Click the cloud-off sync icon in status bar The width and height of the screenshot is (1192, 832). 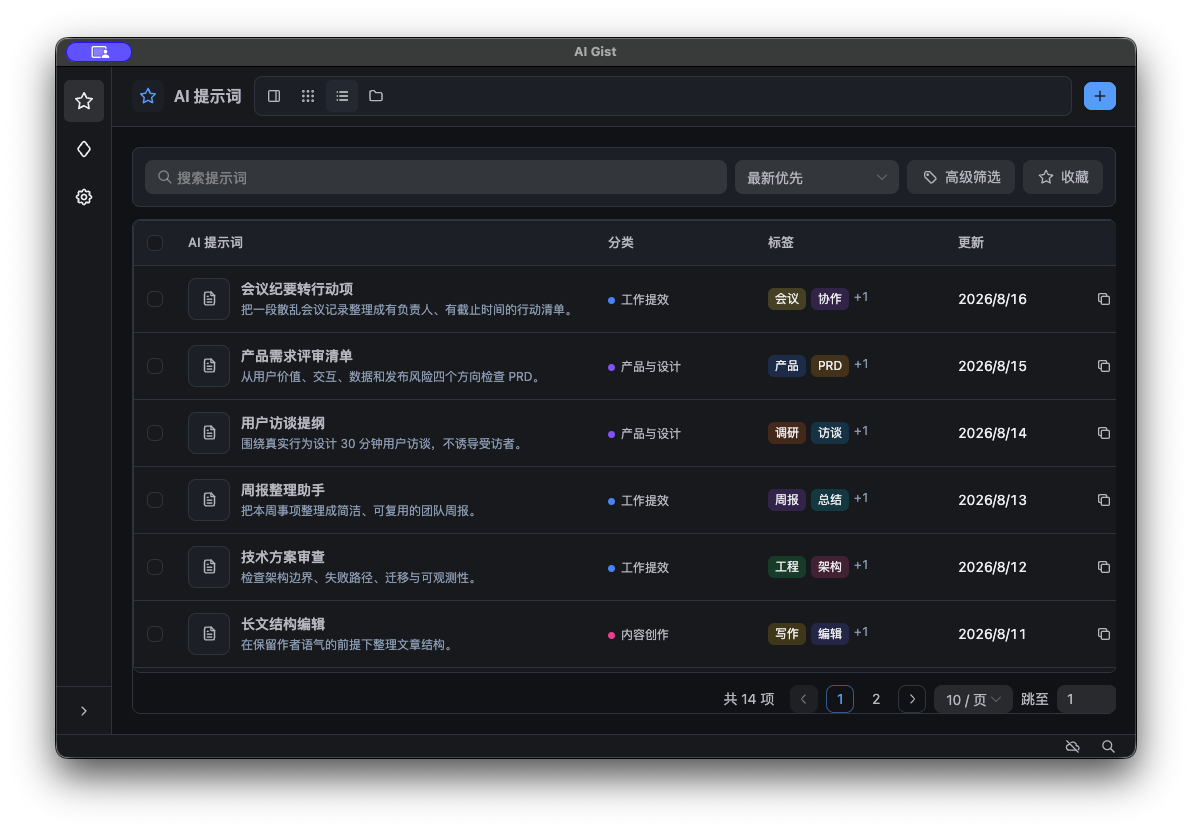tap(1073, 746)
